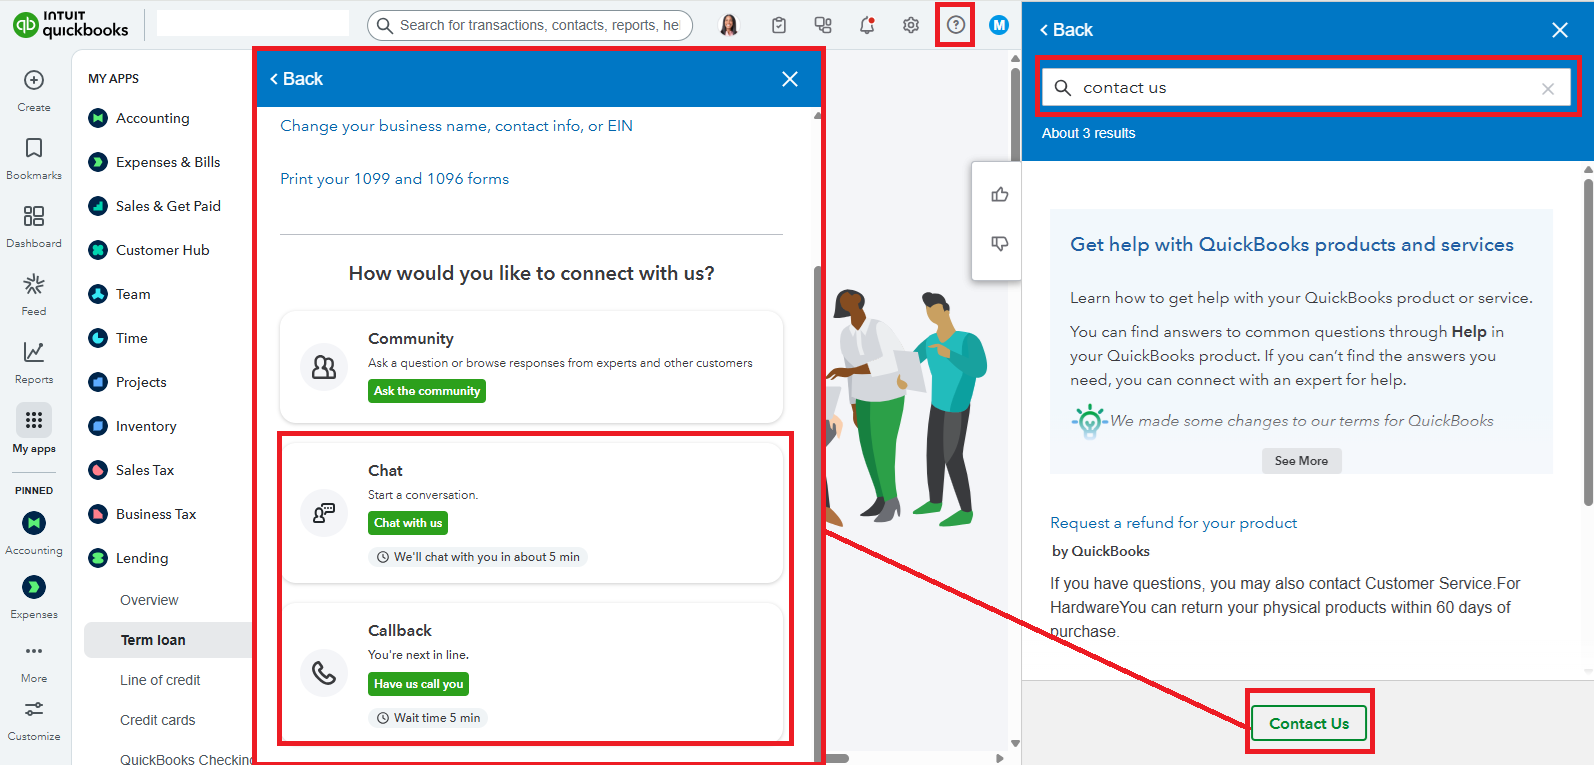Select Overview under Lending
Image resolution: width=1594 pixels, height=765 pixels.
click(x=149, y=600)
